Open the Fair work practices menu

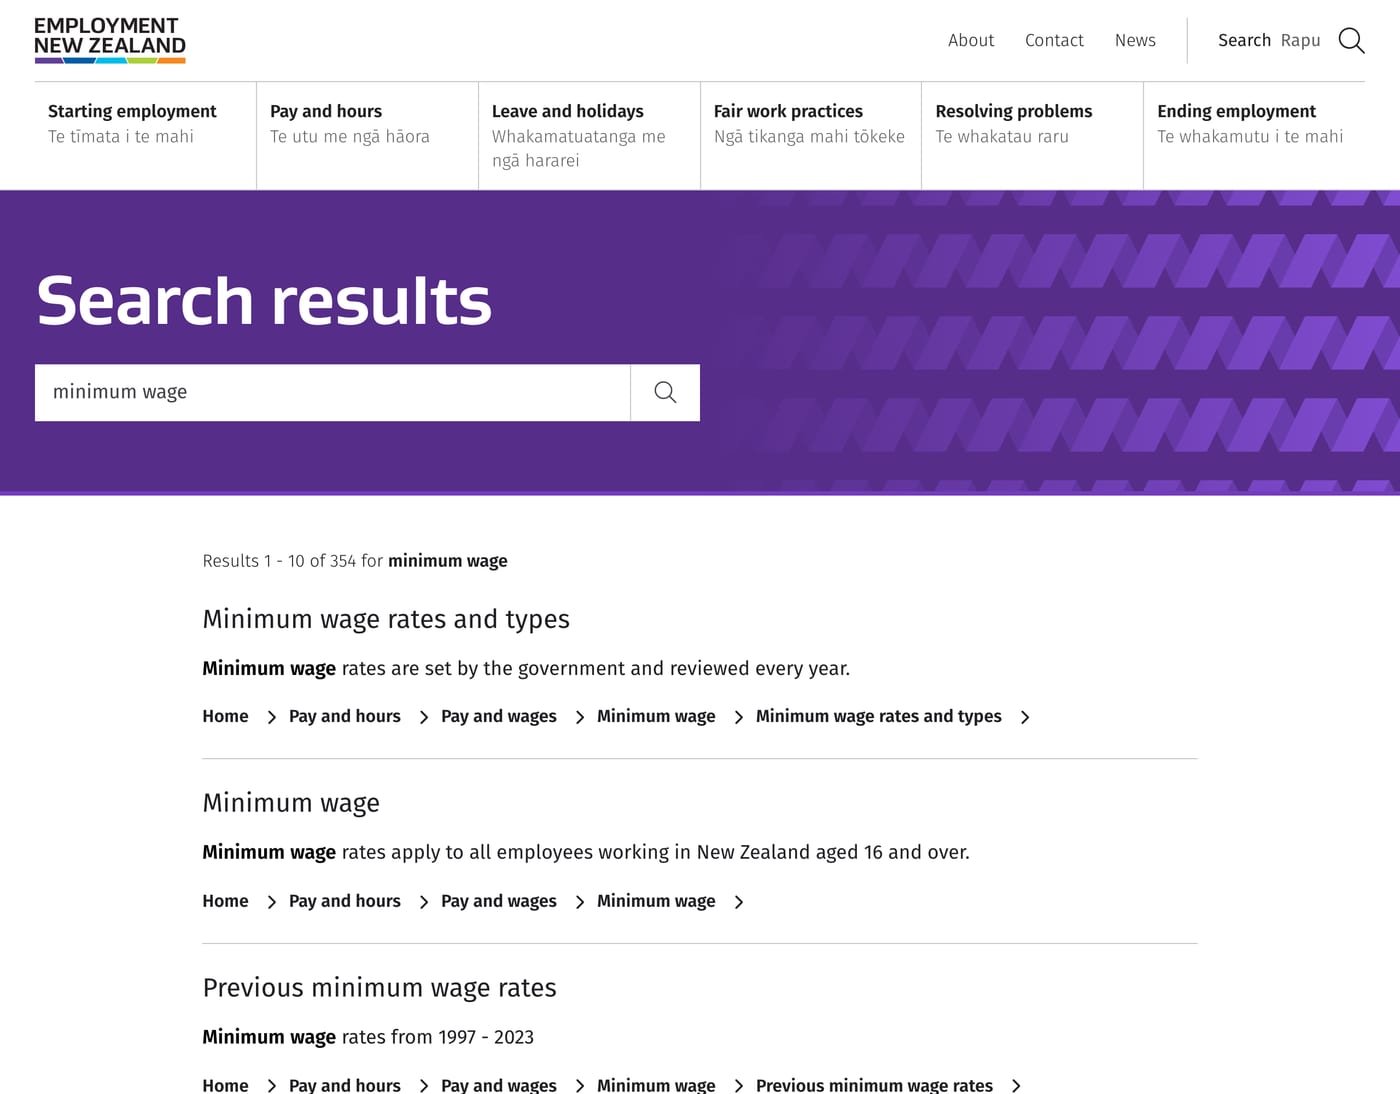pos(811,135)
